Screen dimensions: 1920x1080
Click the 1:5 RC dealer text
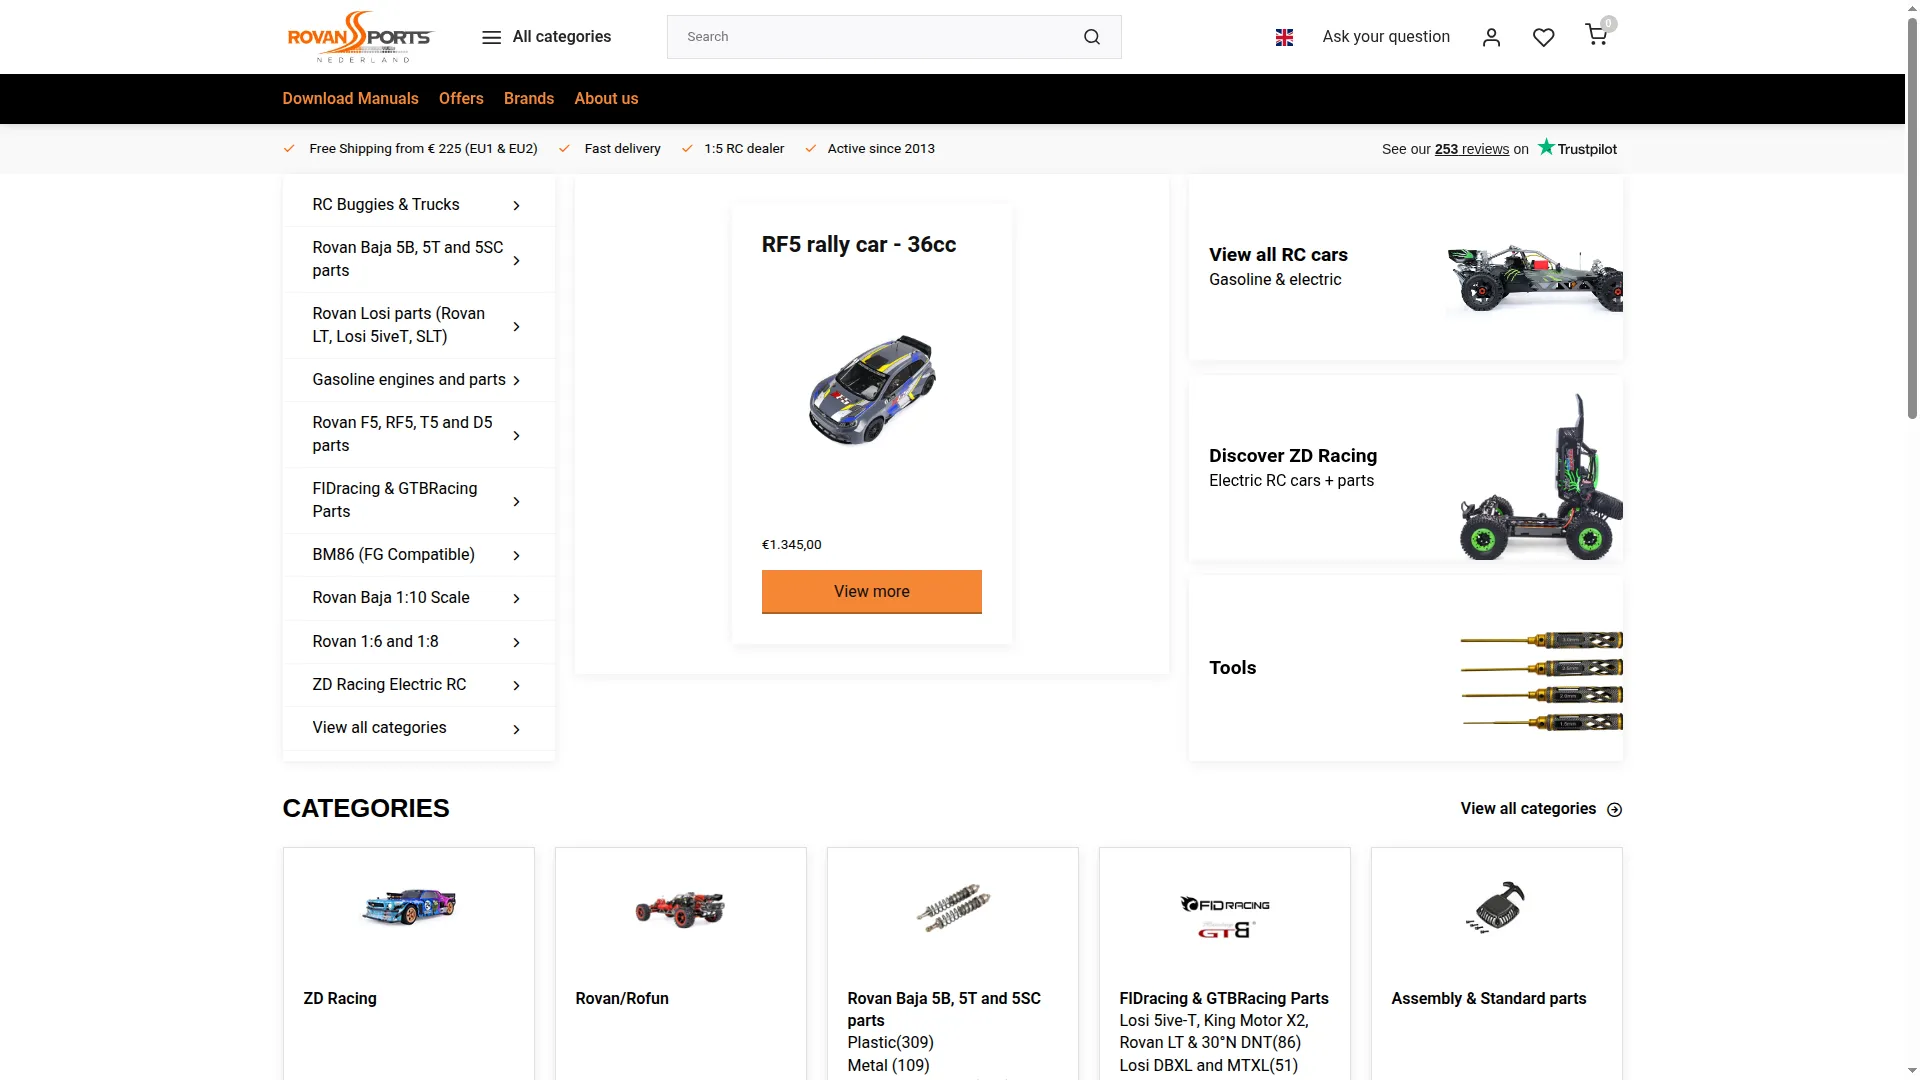coord(744,149)
